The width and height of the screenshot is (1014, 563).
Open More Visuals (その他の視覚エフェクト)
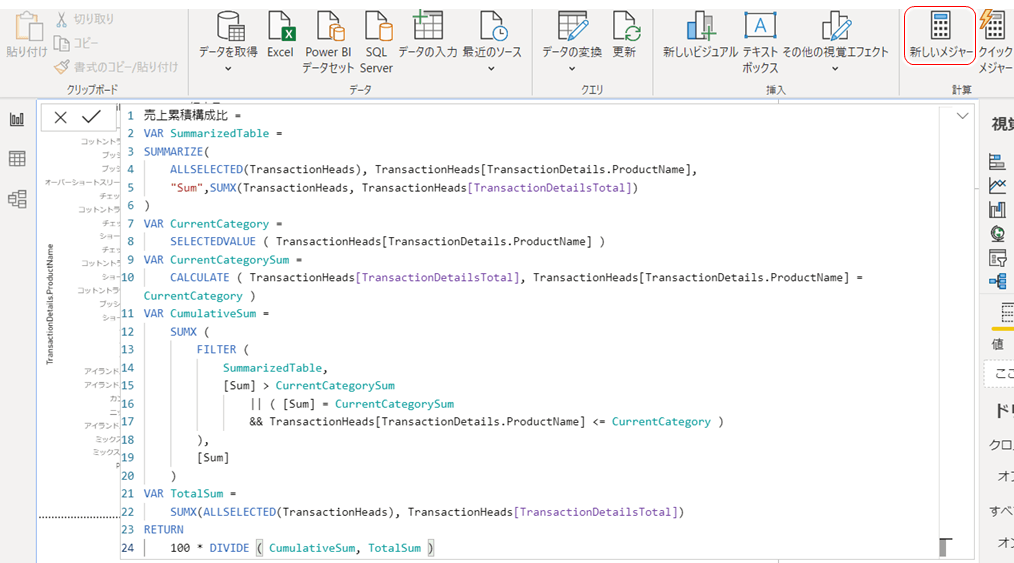(835, 34)
